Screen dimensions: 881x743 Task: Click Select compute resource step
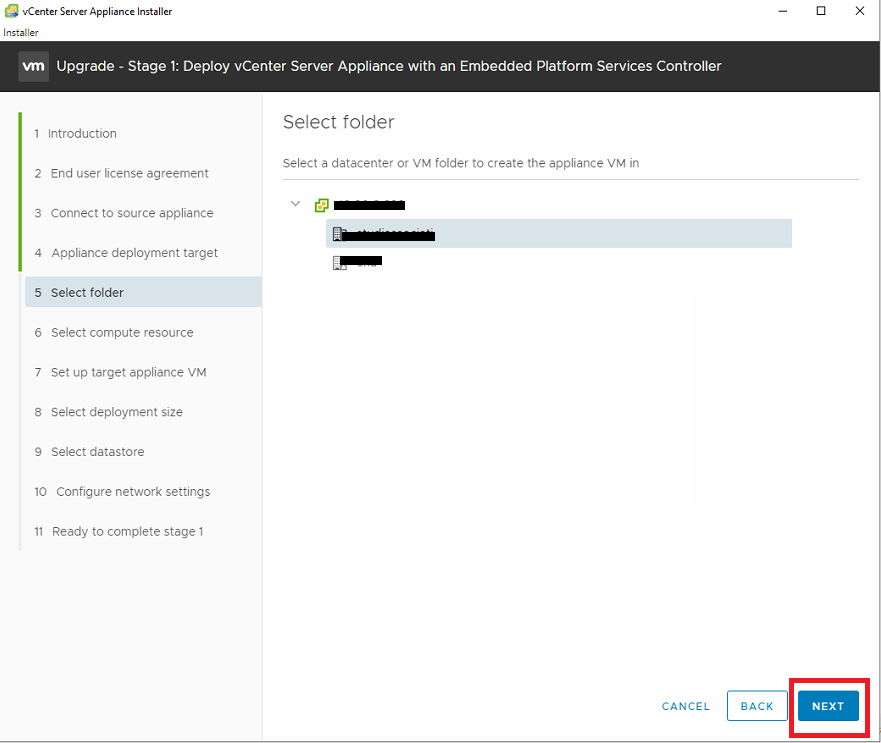tap(122, 333)
